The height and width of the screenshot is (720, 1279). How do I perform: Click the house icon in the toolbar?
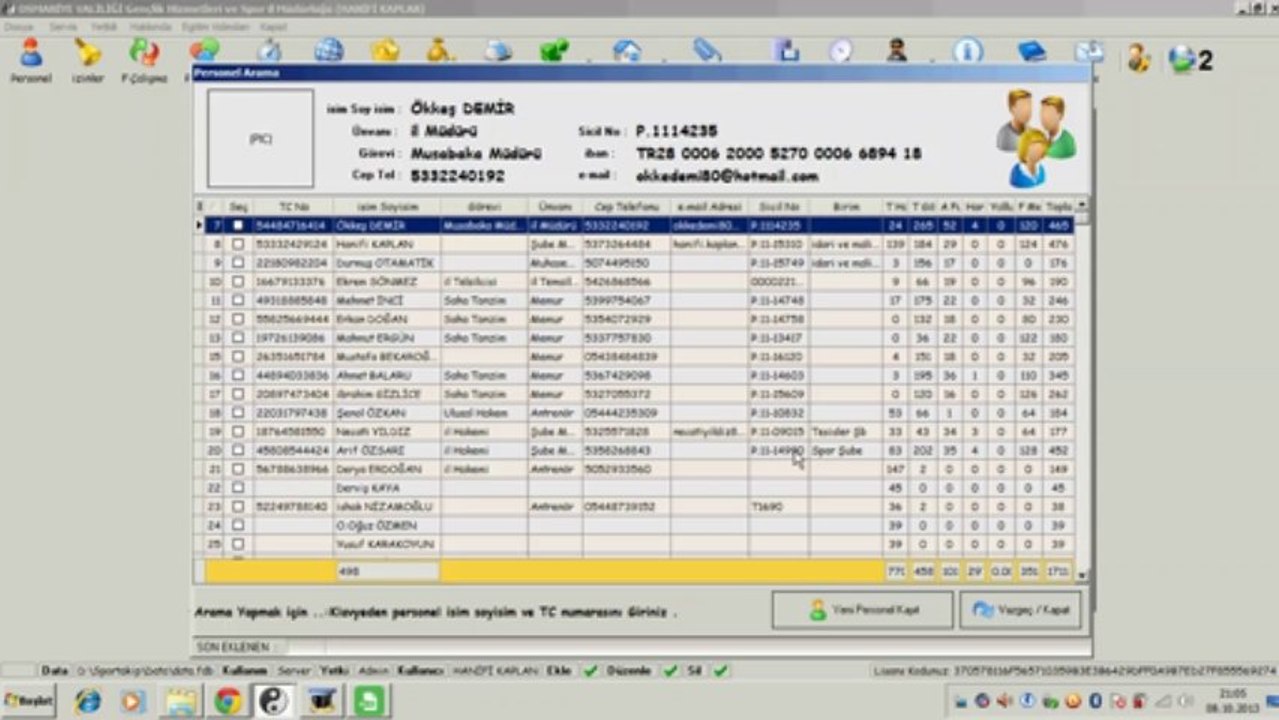(x=627, y=50)
